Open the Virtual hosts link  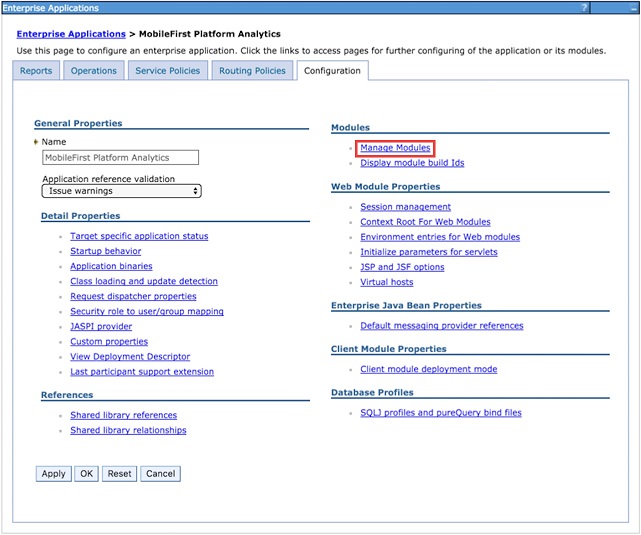tap(387, 282)
